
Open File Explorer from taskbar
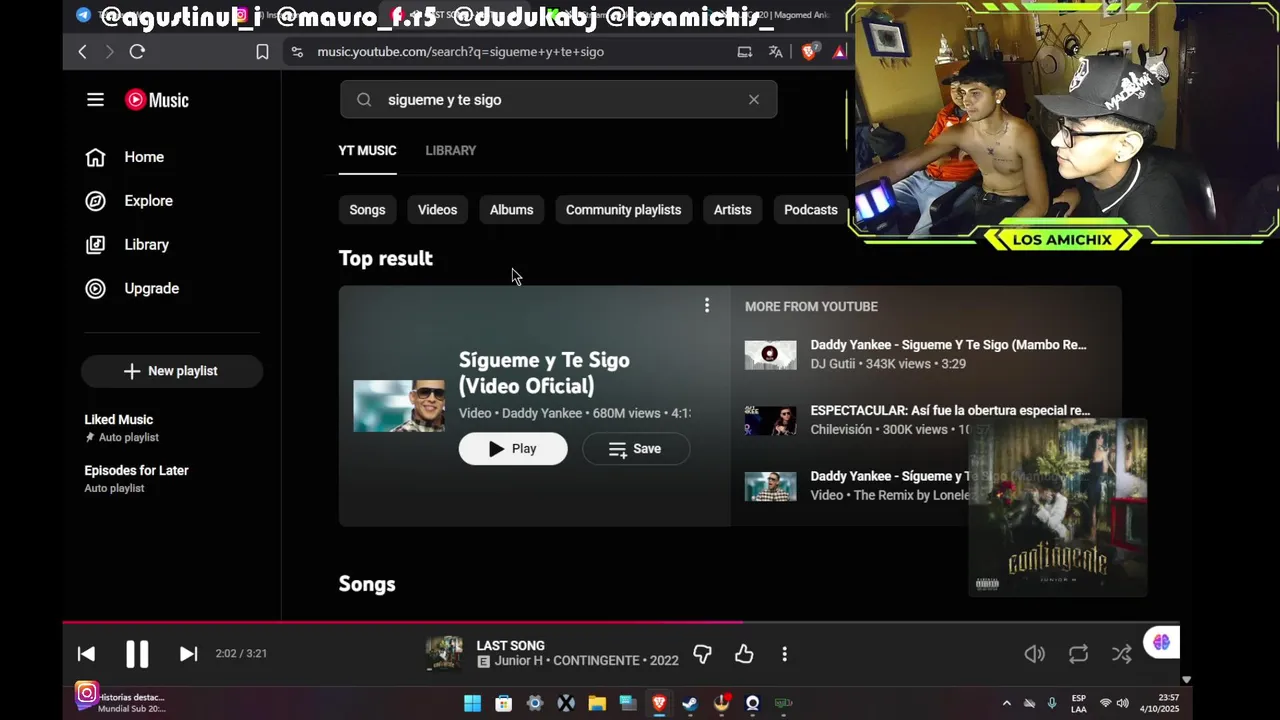point(597,703)
